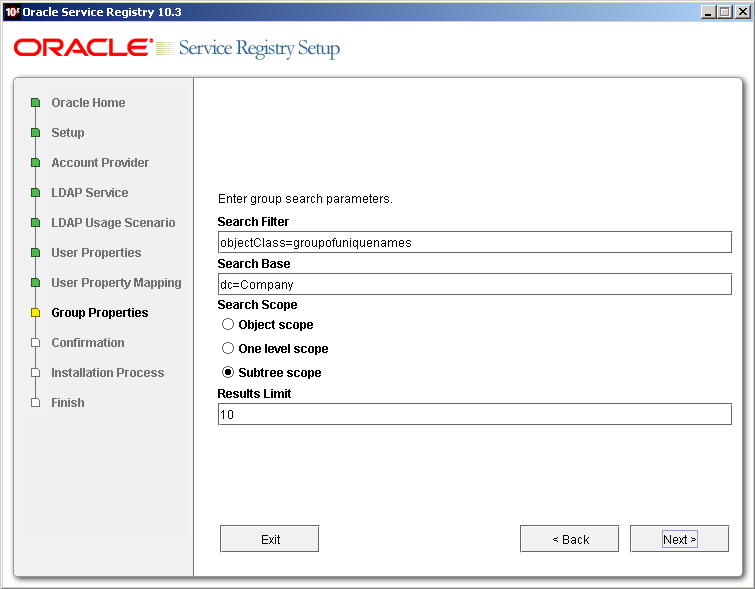Click the 'Enter group search parameters.' text
755x589 pixels.
[305, 199]
